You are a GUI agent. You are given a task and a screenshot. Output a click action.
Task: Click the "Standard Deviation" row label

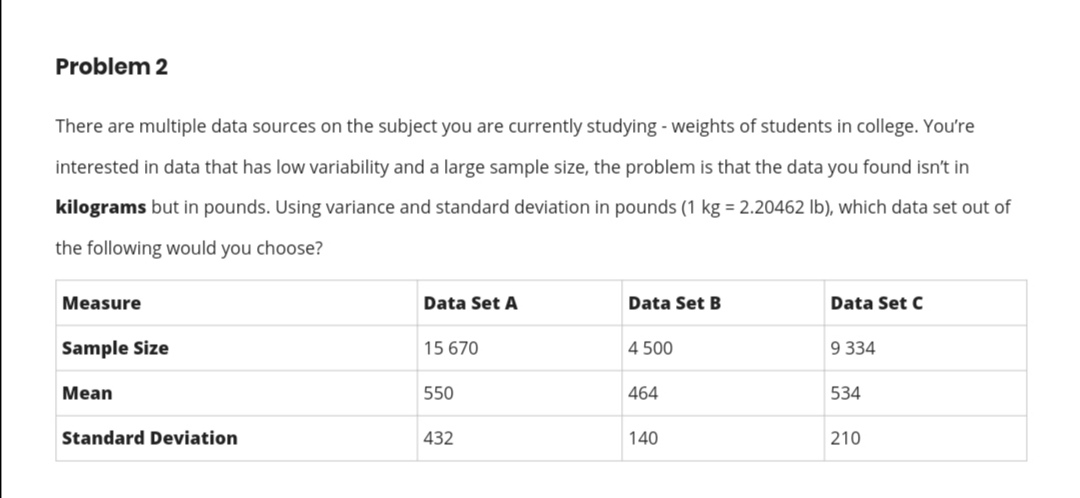click(x=150, y=438)
